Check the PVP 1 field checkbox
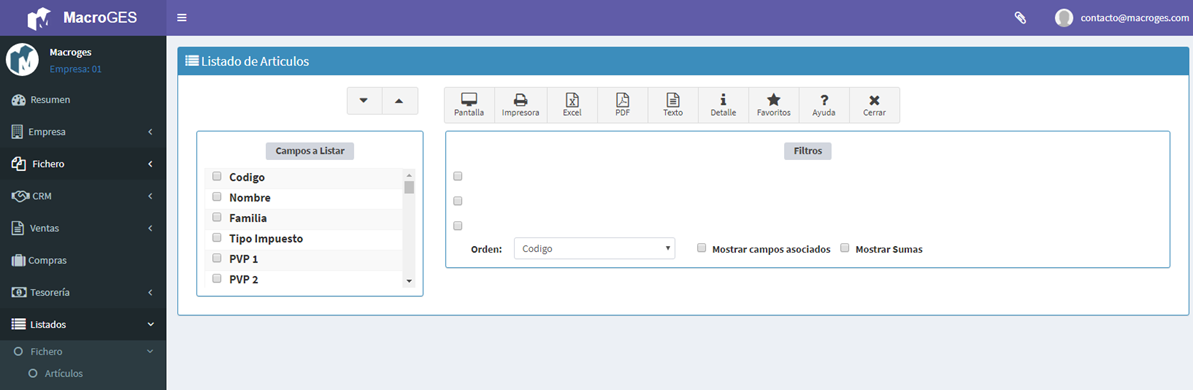 tap(217, 258)
